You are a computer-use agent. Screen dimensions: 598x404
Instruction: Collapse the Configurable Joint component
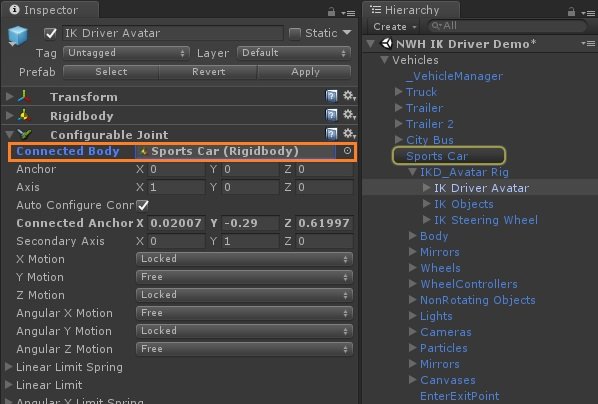[10, 134]
